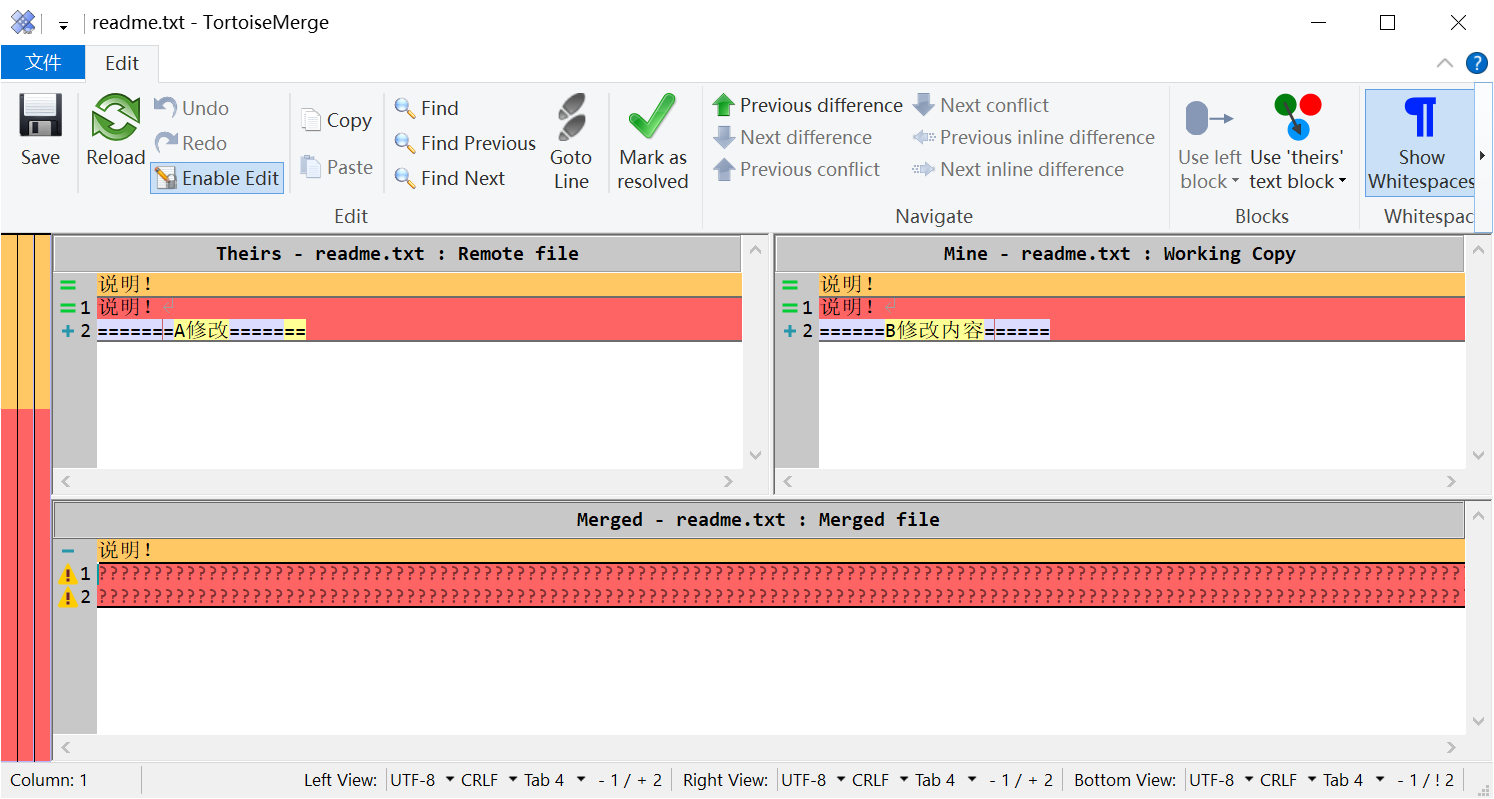Image resolution: width=1494 pixels, height=799 pixels.
Task: Click warning icon on Merged line 2
Action: pyautogui.click(x=67, y=598)
